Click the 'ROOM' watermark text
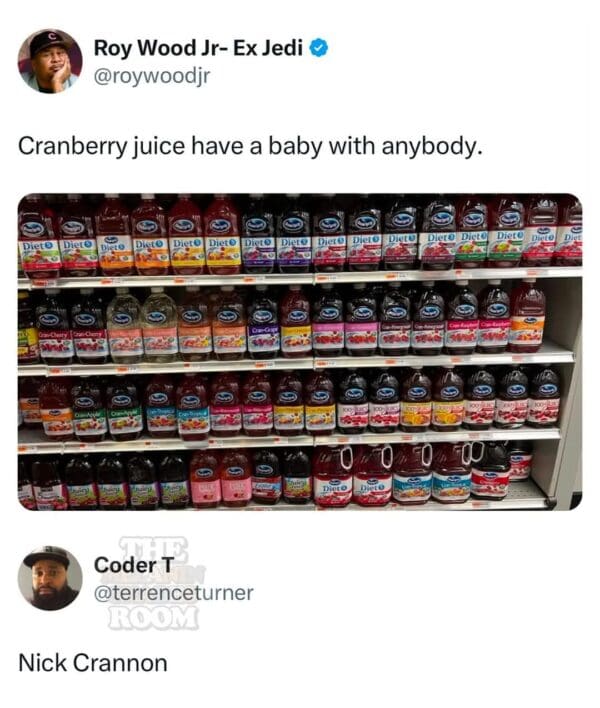This screenshot has height=708, width=600. click(x=153, y=618)
